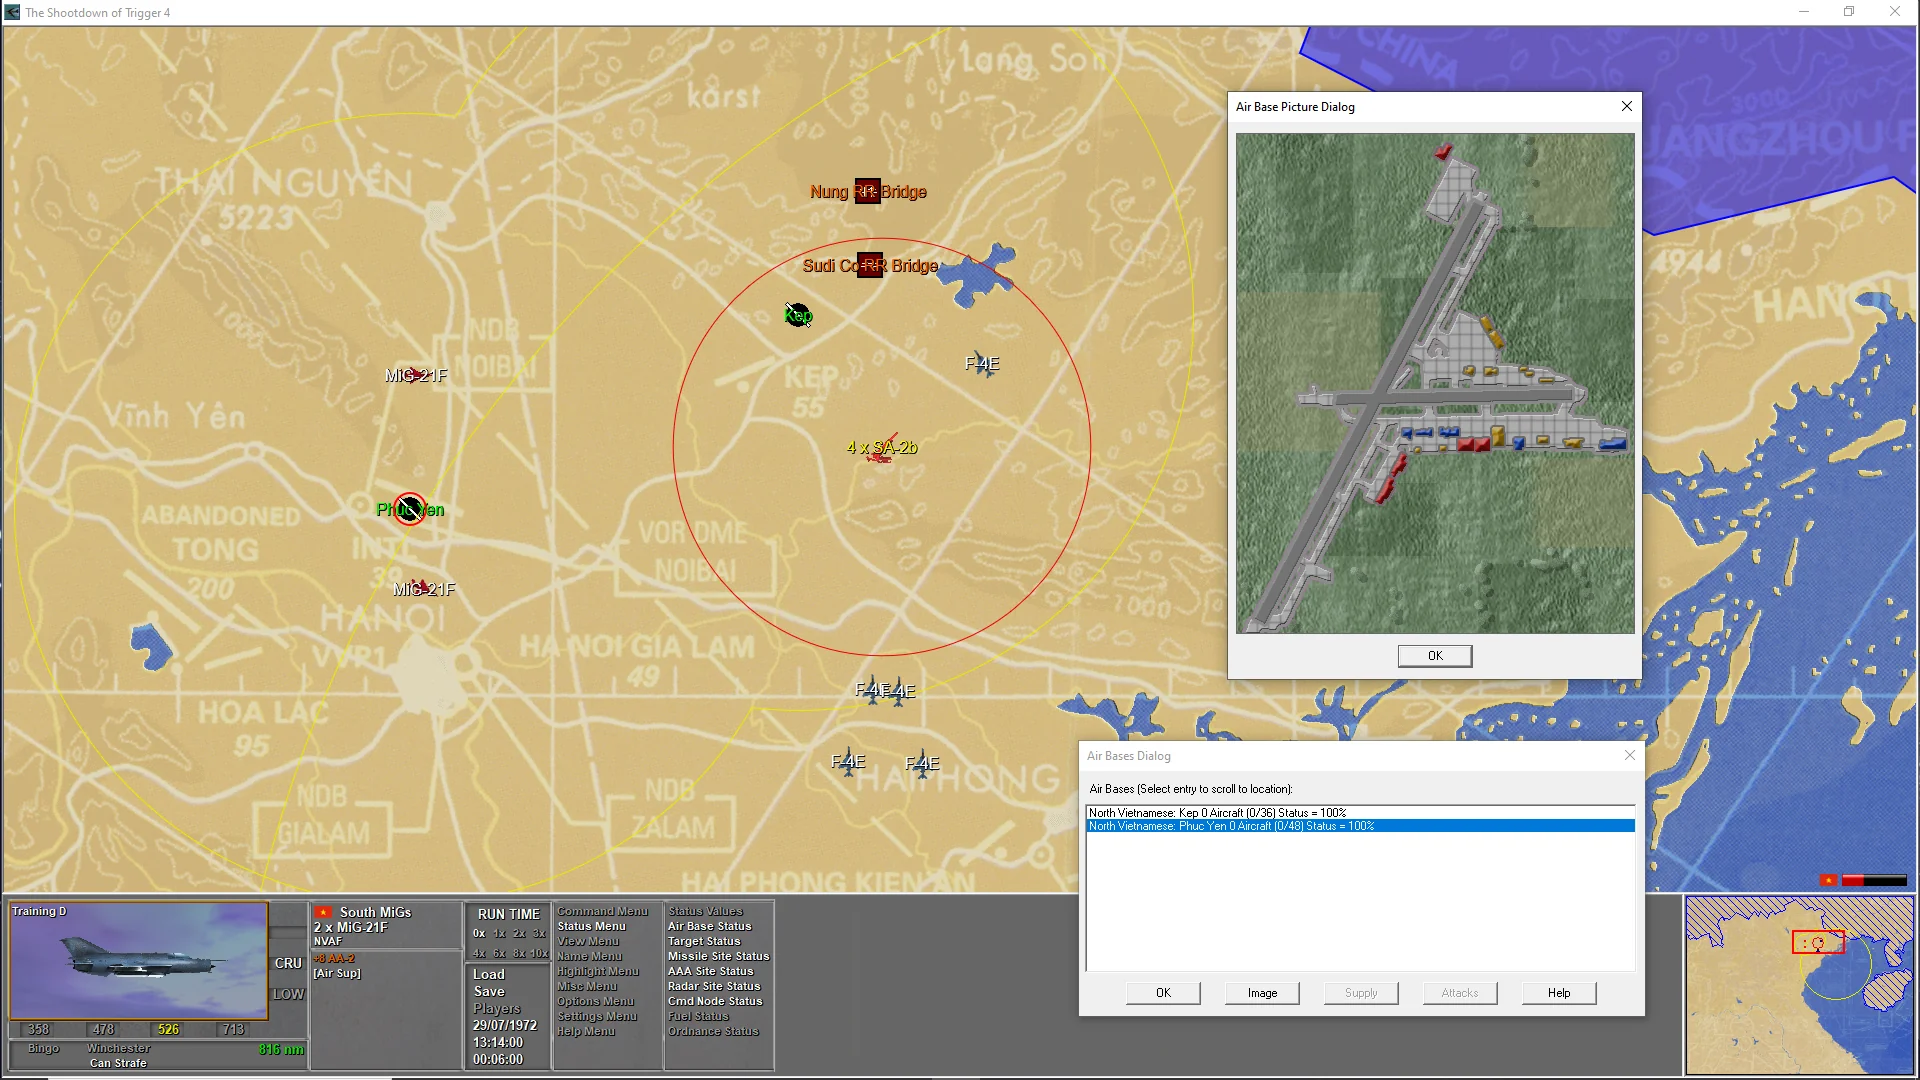Select the 478 speed setting
Viewport: 1920px width, 1080px height.
pos(103,1029)
